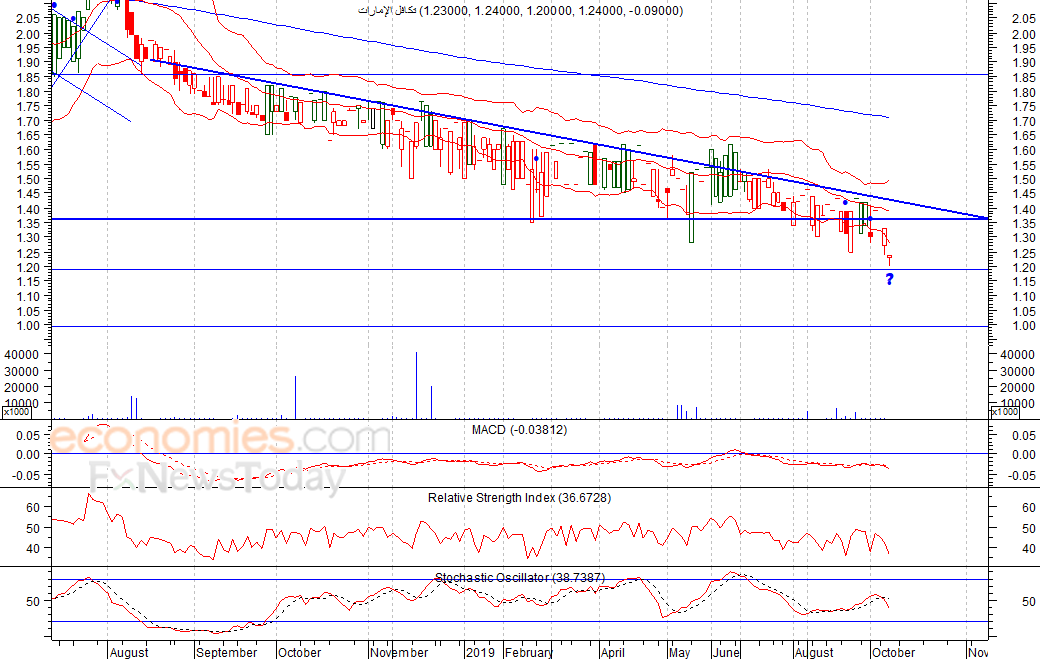Click the 1.20 price label on the left axis

point(28,267)
